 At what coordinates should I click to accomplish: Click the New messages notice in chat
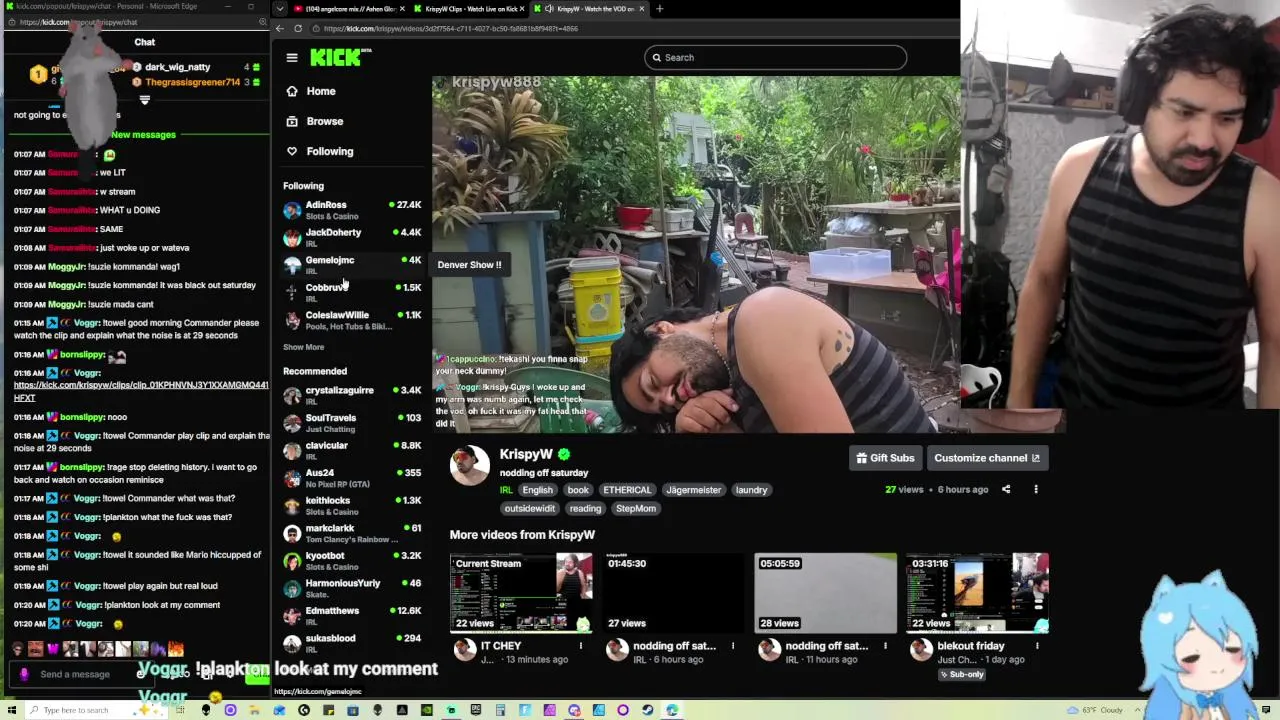point(143,135)
